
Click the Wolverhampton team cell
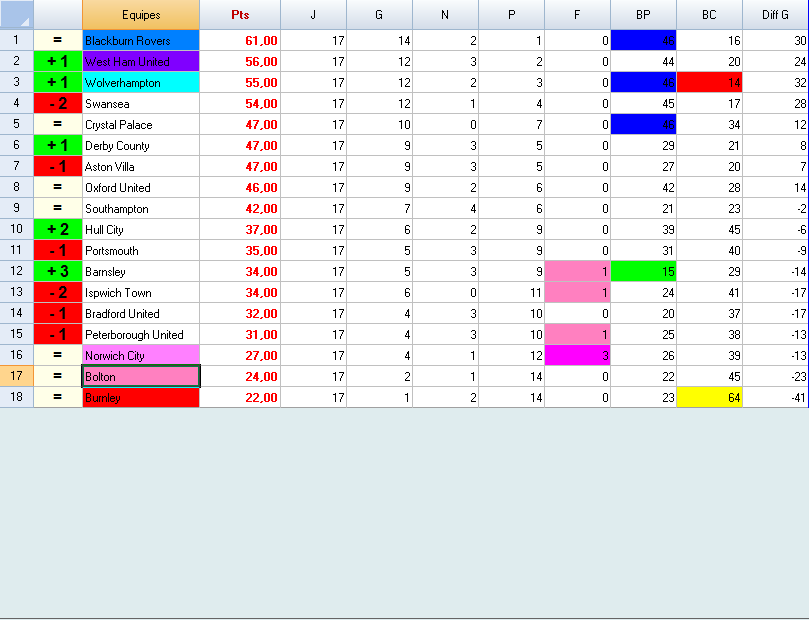(x=141, y=83)
